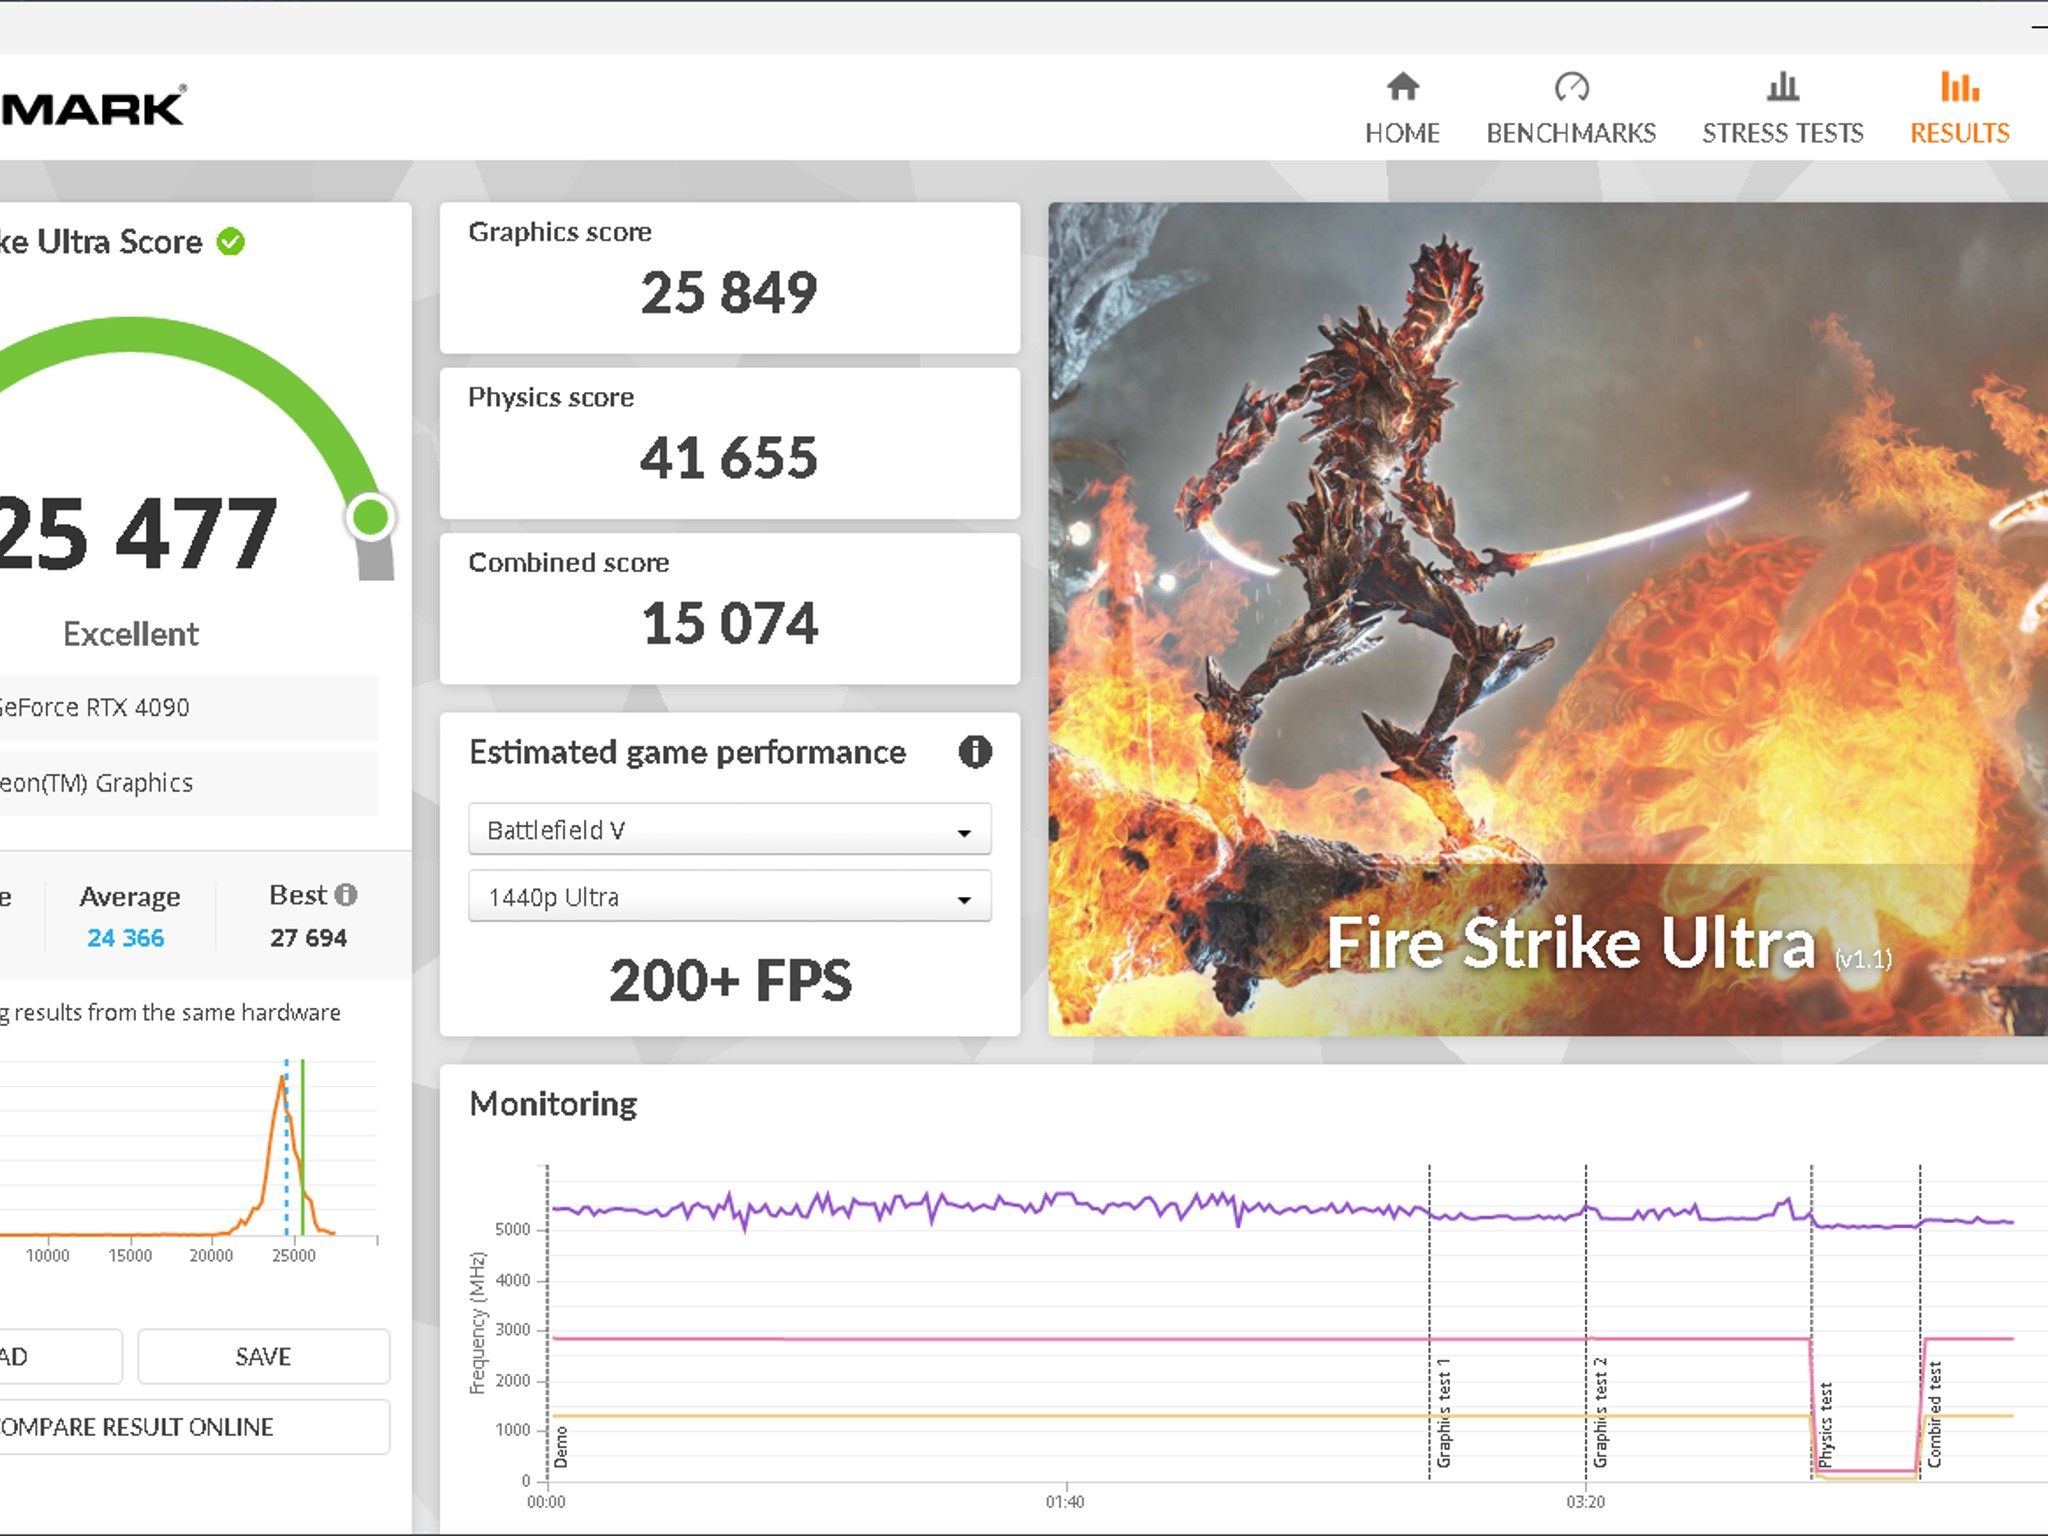
Task: Click the Combined score value 15 074
Action: (x=730, y=623)
